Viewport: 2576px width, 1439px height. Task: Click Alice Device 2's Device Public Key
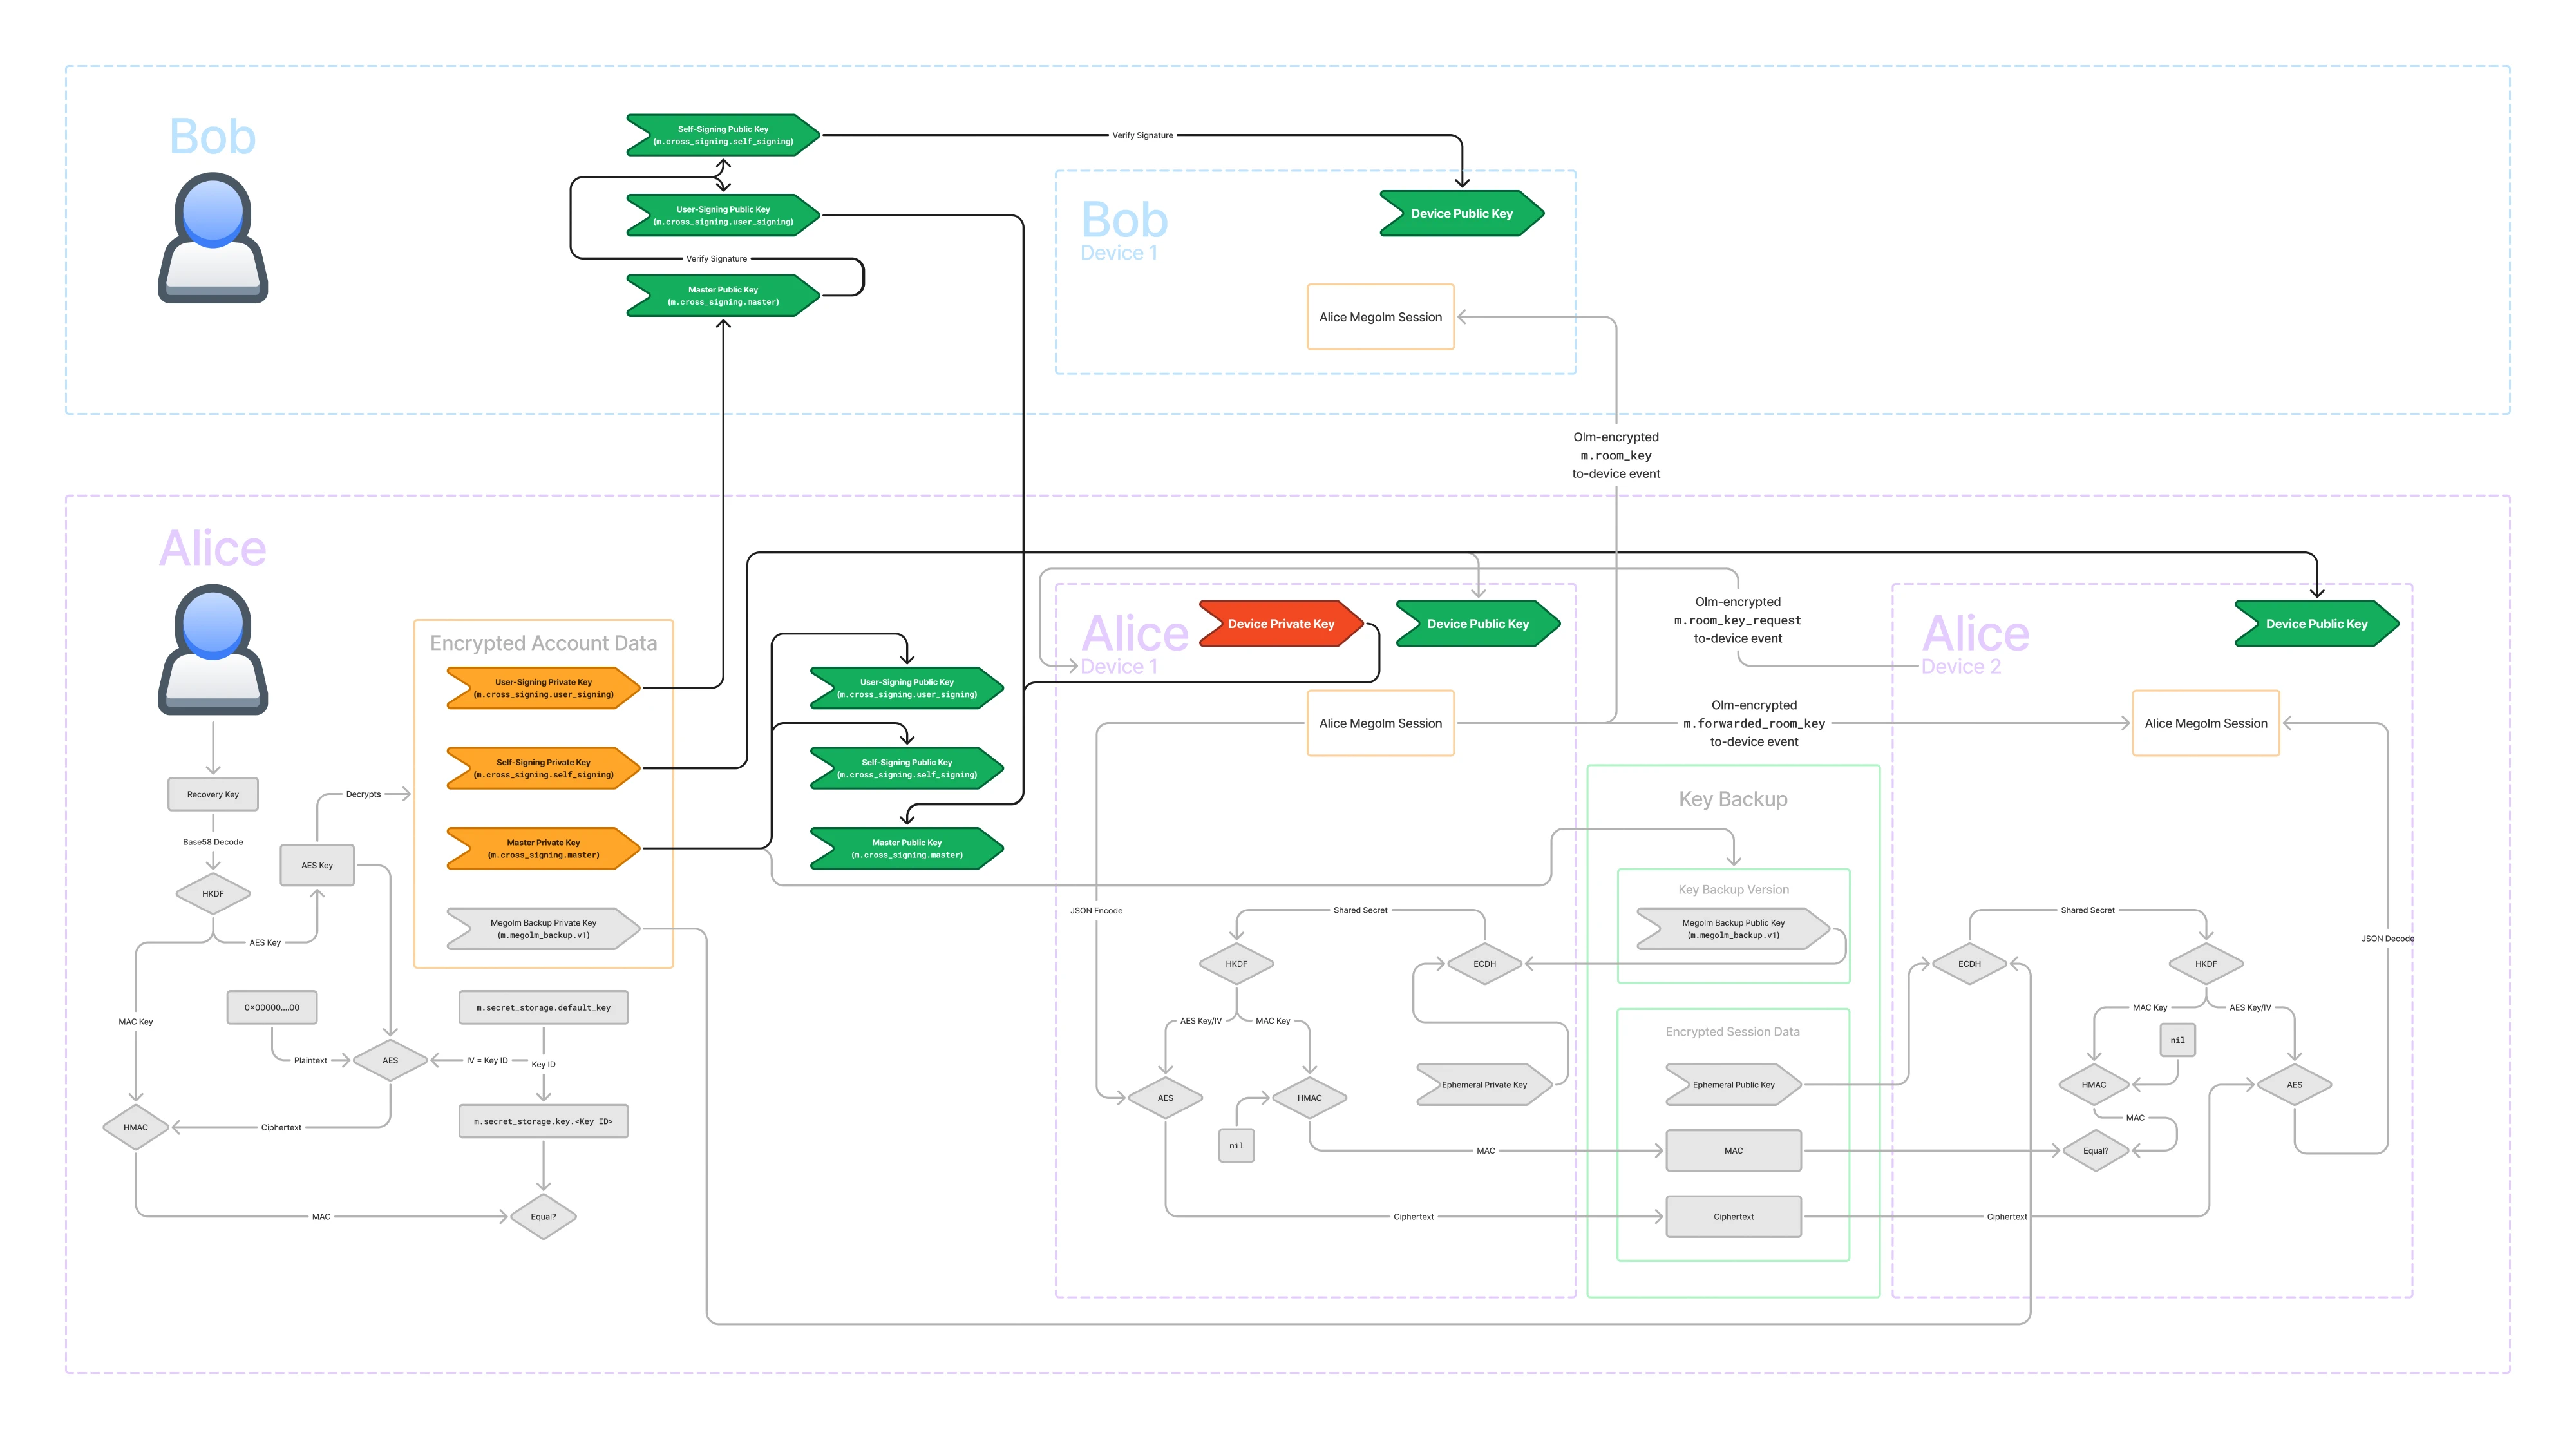click(x=2316, y=623)
